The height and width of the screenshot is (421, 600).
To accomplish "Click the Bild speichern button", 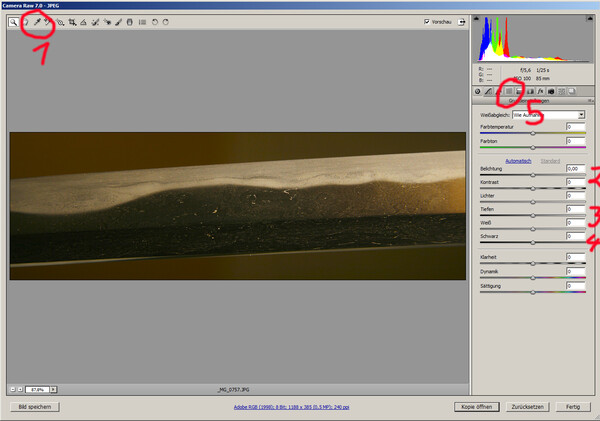I will [x=35, y=407].
